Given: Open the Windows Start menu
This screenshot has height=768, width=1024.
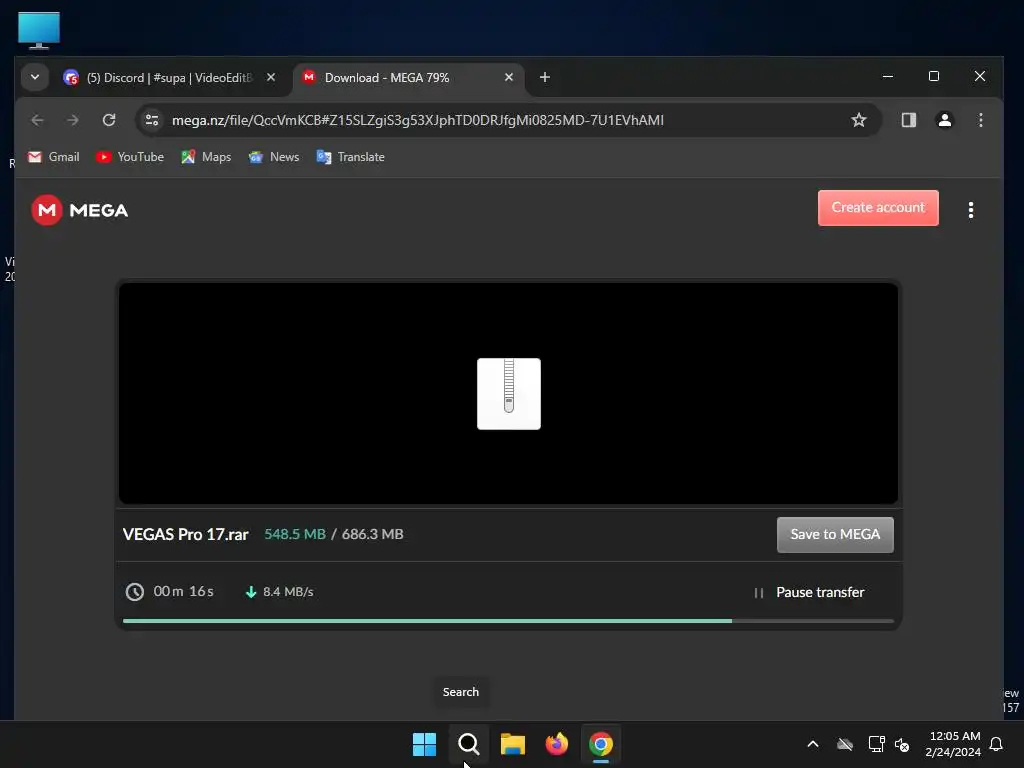Looking at the screenshot, I should [x=424, y=744].
